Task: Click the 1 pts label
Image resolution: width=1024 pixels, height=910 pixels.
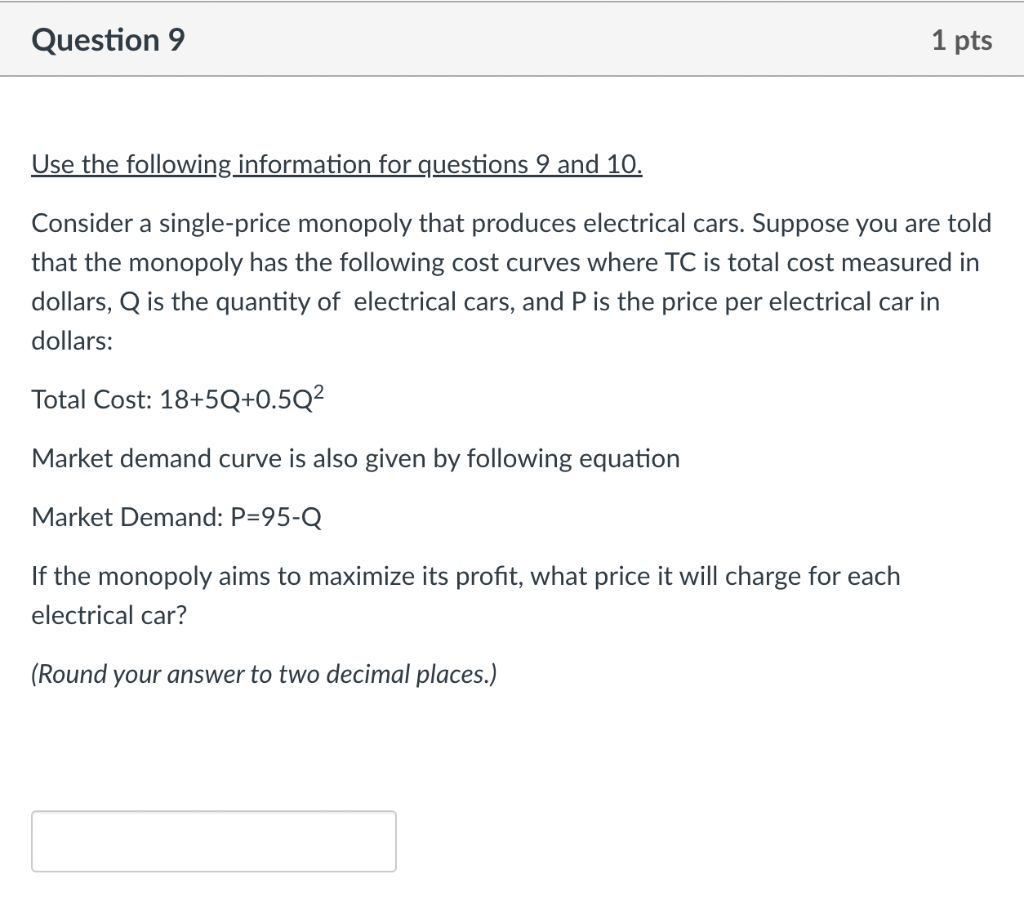Action: (x=961, y=41)
